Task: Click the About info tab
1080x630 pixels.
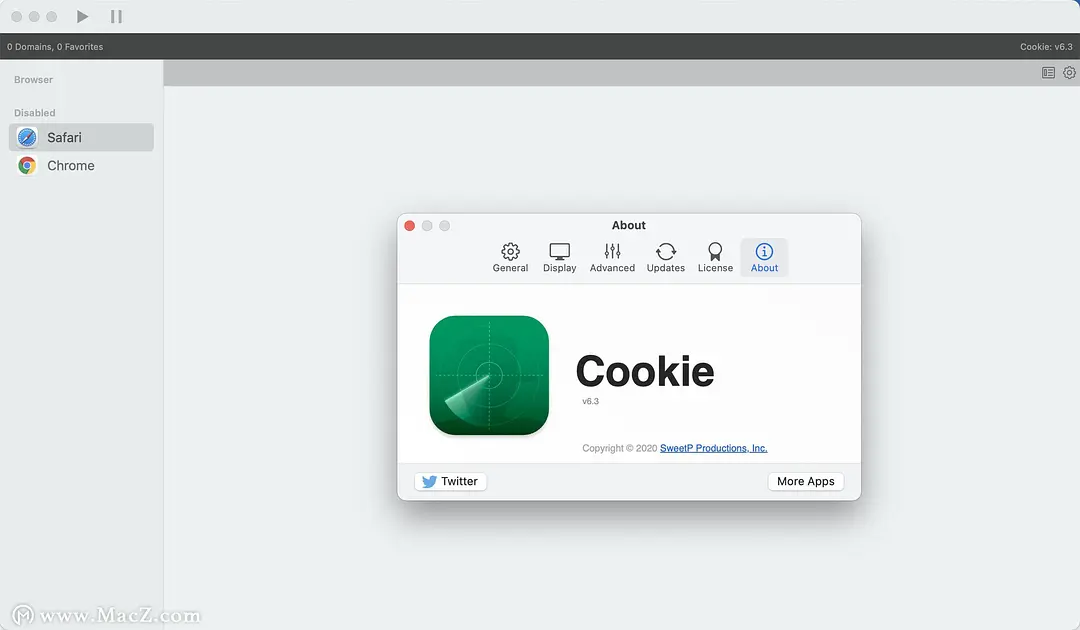Action: click(764, 258)
